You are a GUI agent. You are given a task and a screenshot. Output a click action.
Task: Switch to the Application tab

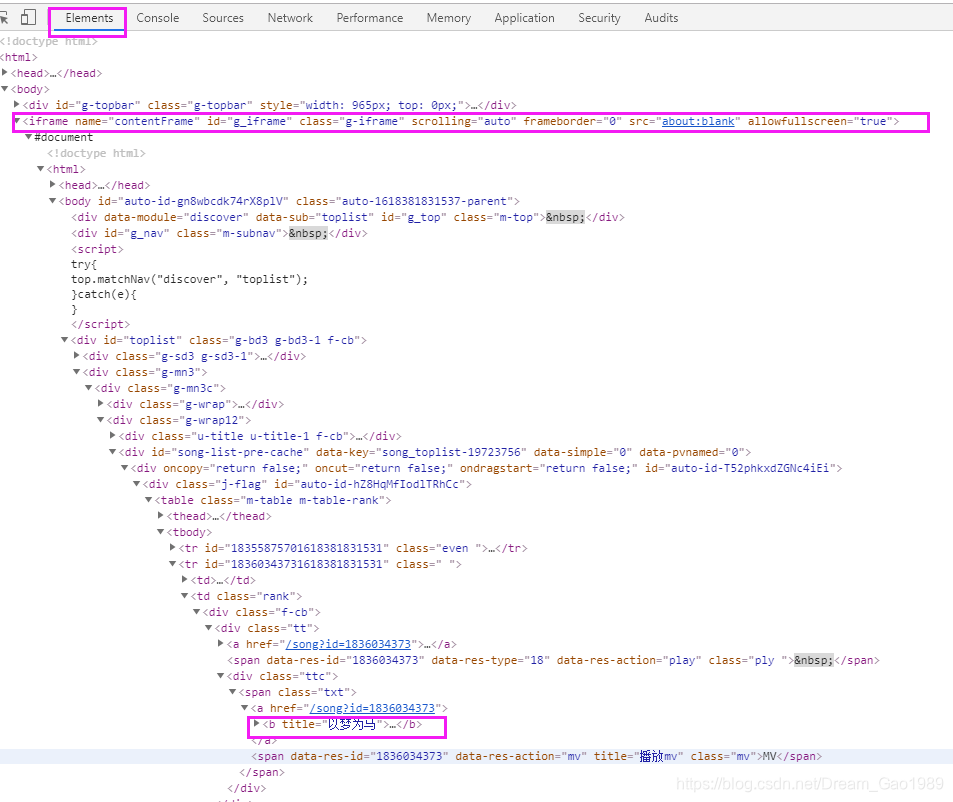point(524,18)
